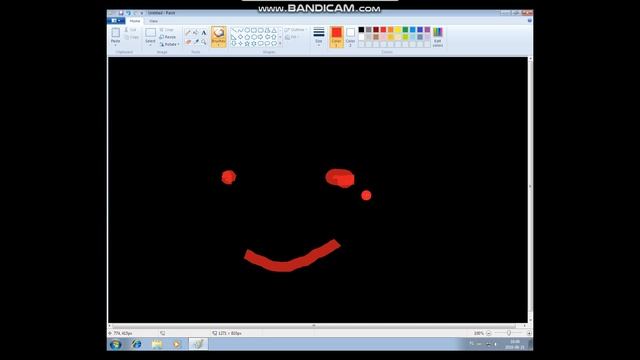
Task: Choose the Right triangle shape
Action: pyautogui.click(x=234, y=37)
